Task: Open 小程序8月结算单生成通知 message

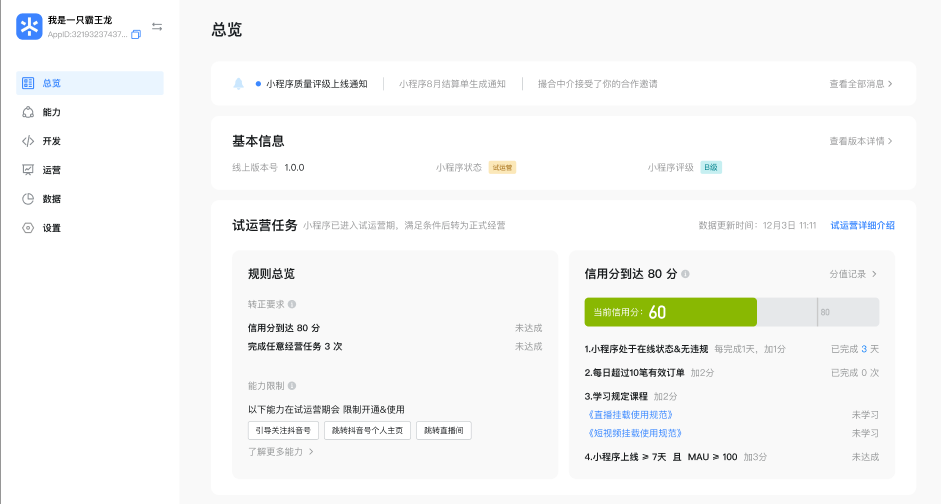Action: [x=452, y=84]
